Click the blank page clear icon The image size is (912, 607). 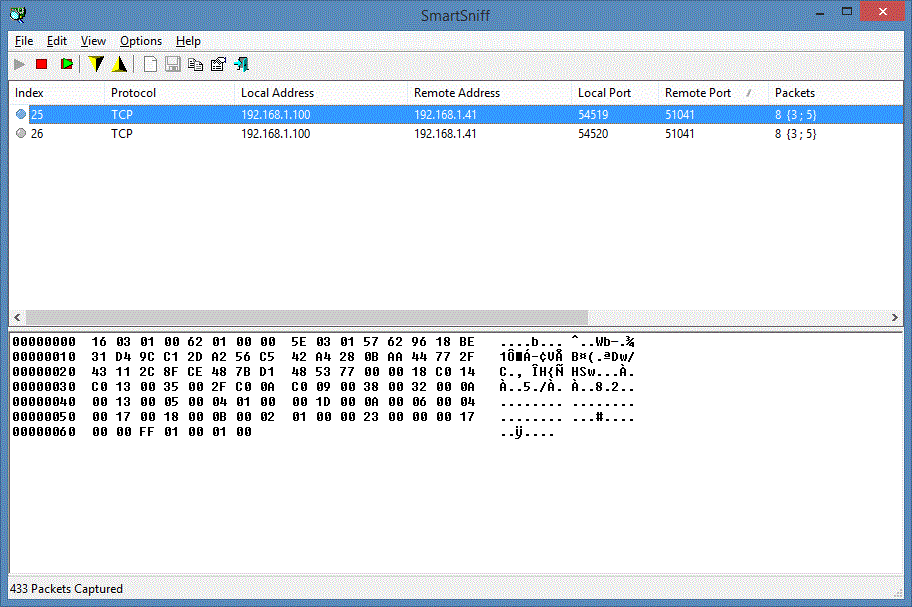pos(150,64)
